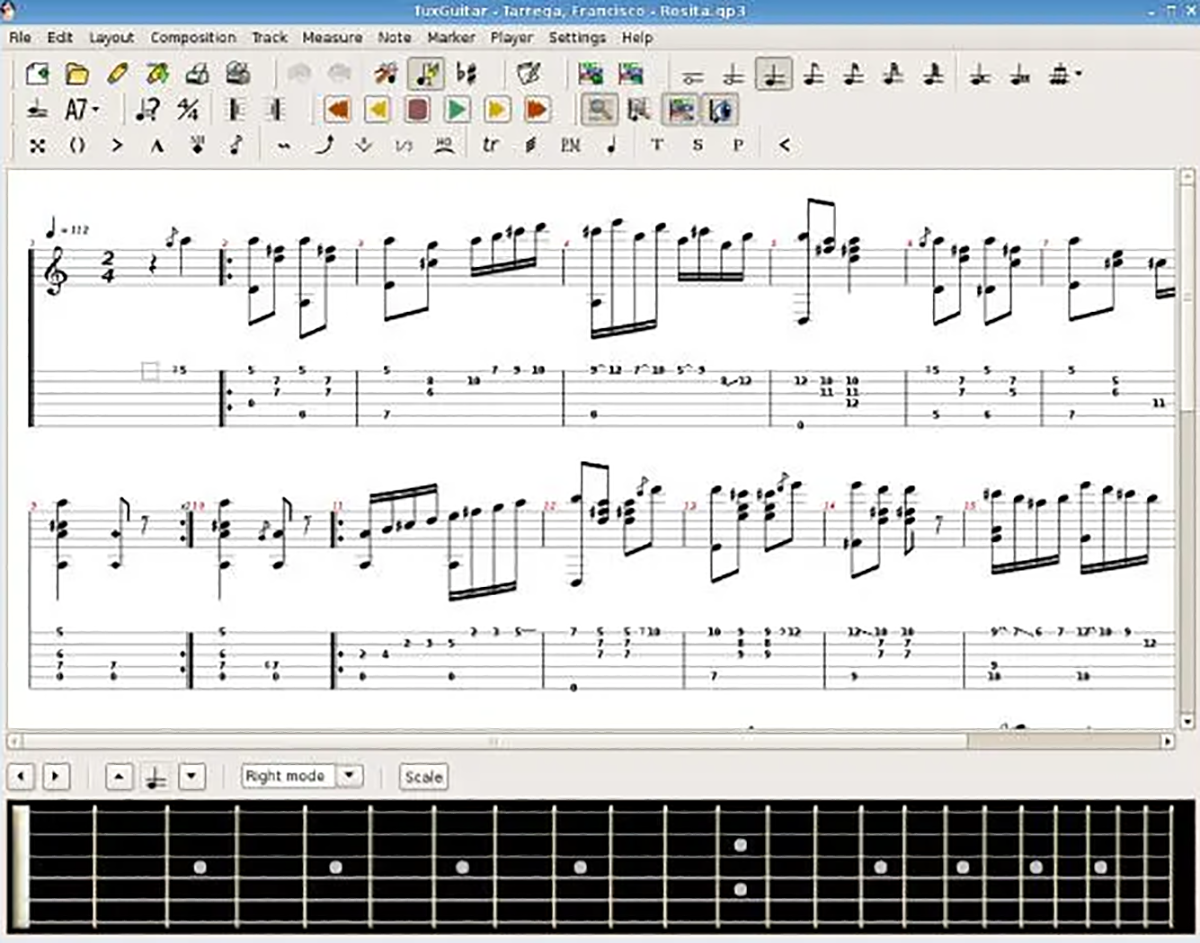The height and width of the screenshot is (943, 1200).
Task: Remove the current track
Action: pyautogui.click(x=630, y=74)
